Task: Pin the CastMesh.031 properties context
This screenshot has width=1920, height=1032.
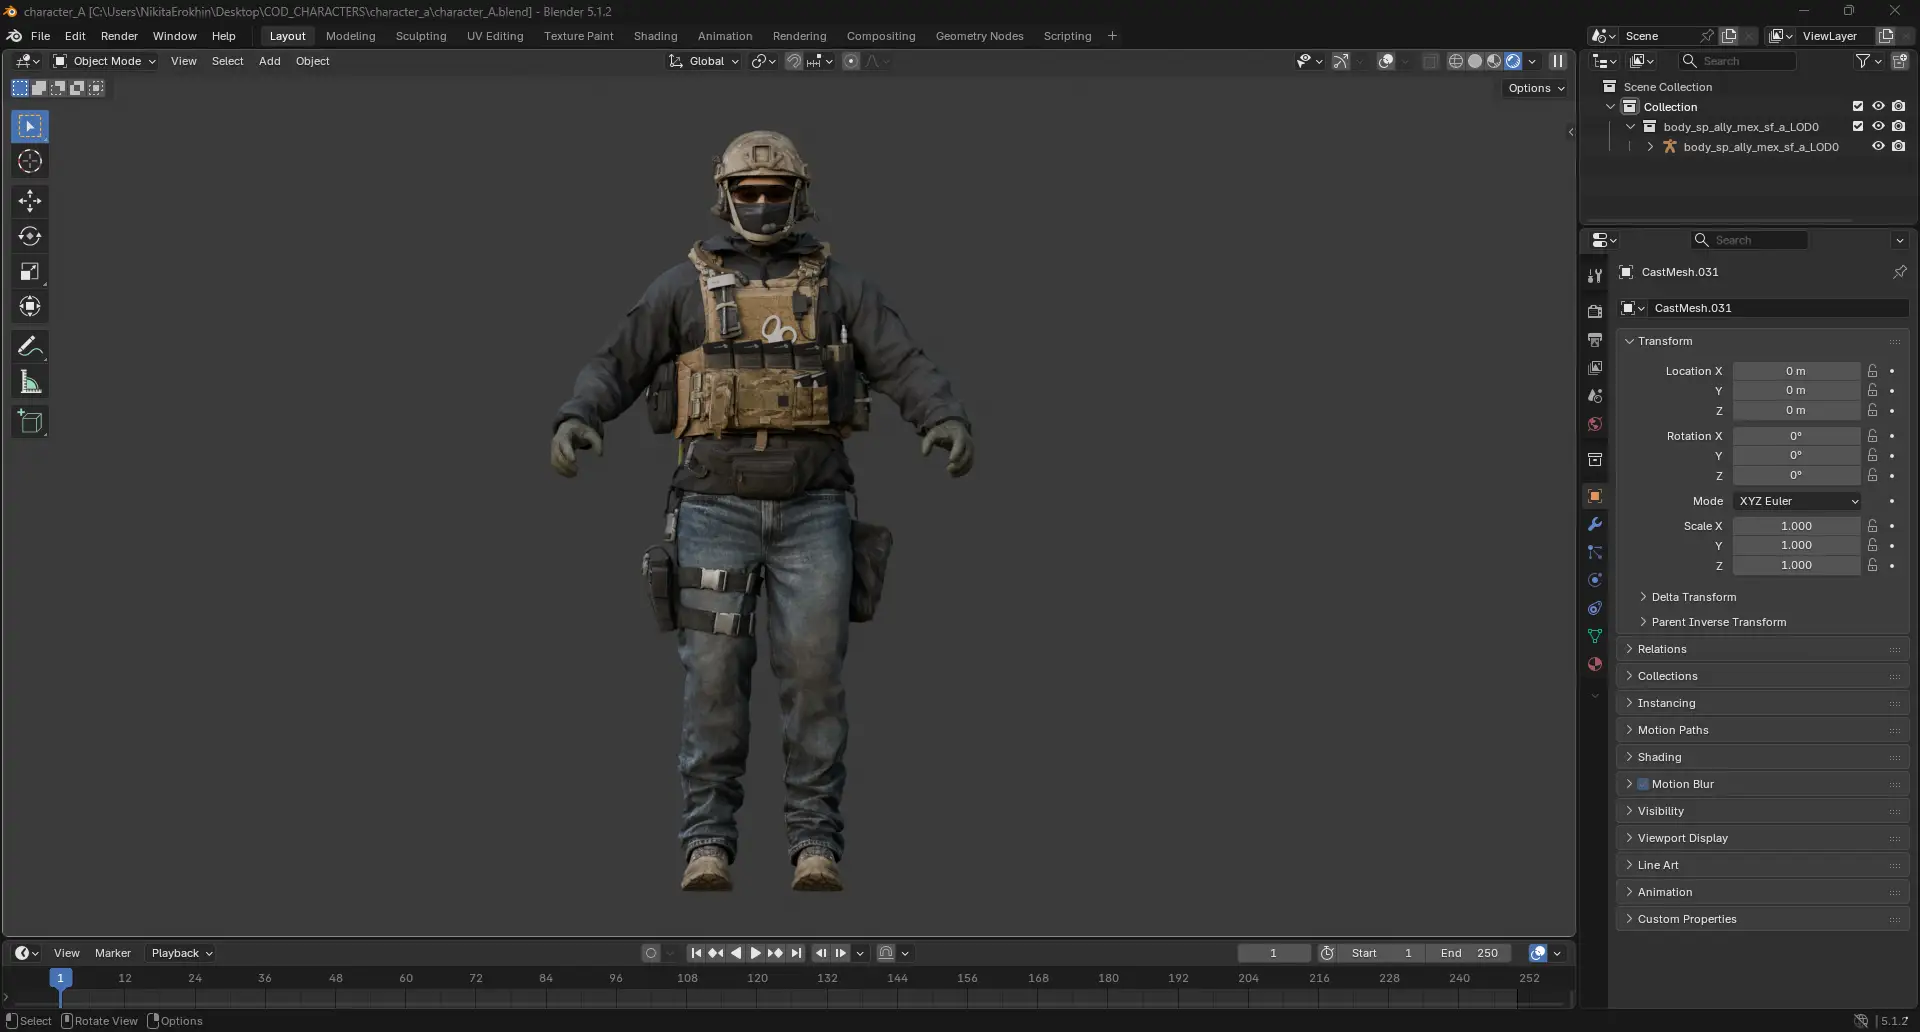Action: pyautogui.click(x=1899, y=272)
